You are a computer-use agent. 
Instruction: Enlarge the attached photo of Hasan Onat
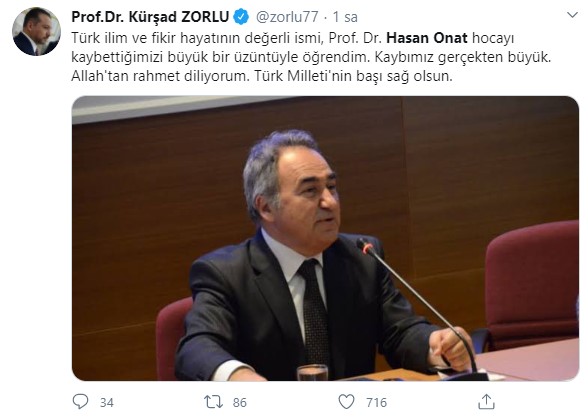tap(325, 238)
